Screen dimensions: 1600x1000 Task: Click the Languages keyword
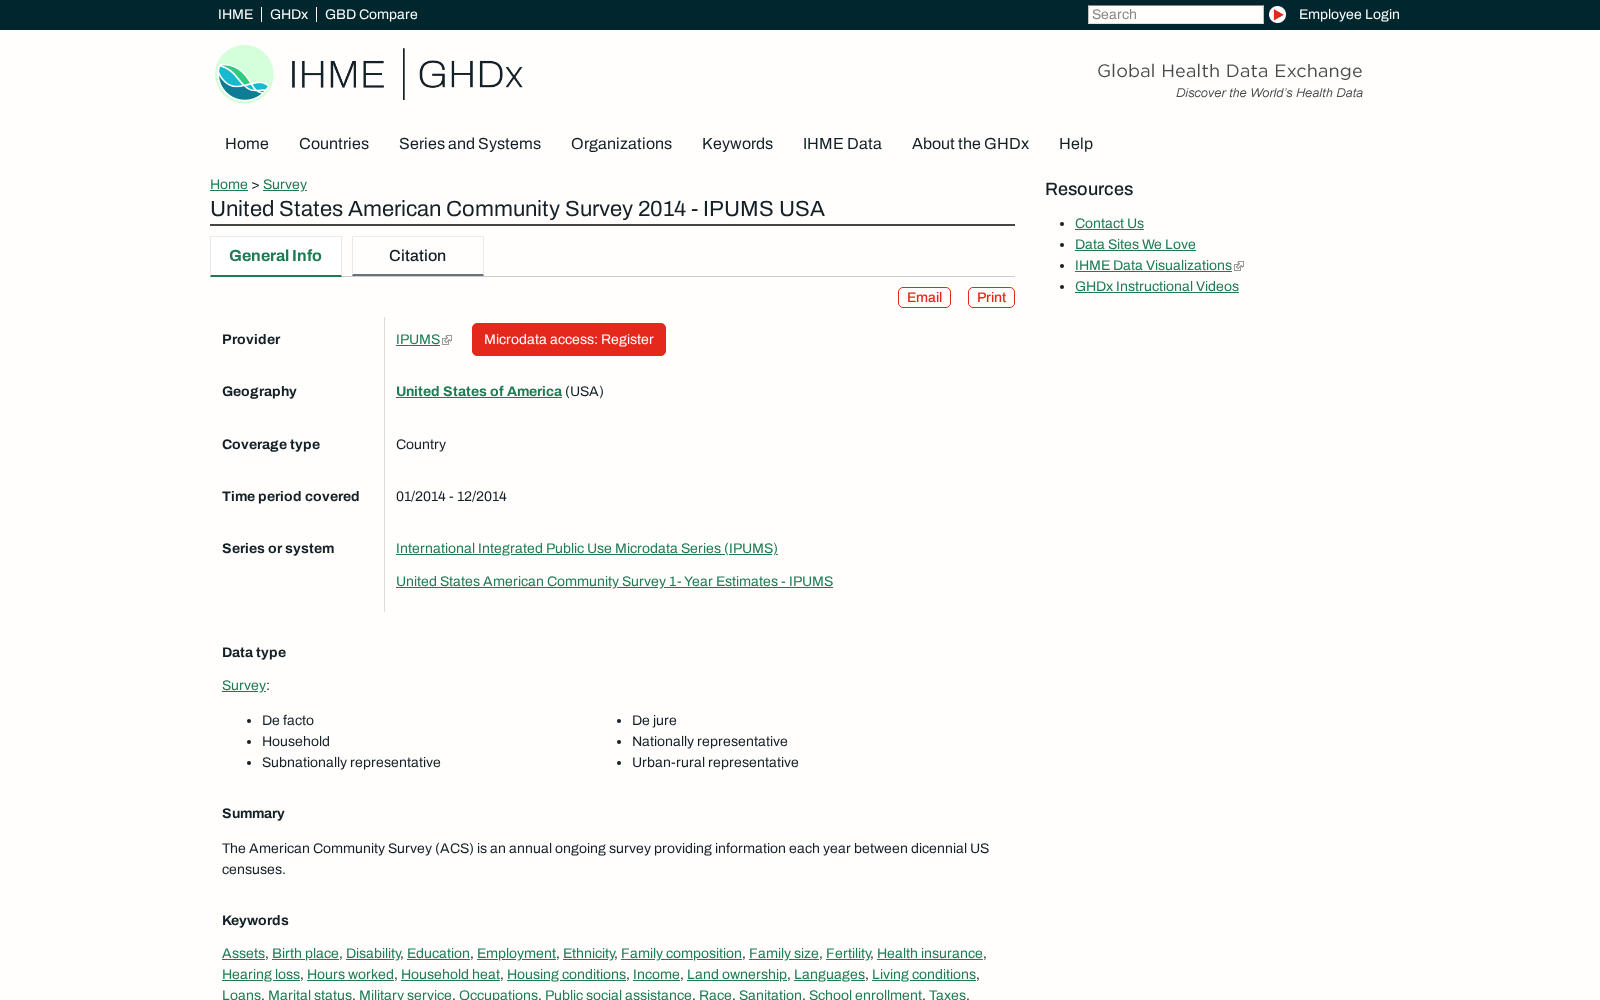(x=829, y=974)
